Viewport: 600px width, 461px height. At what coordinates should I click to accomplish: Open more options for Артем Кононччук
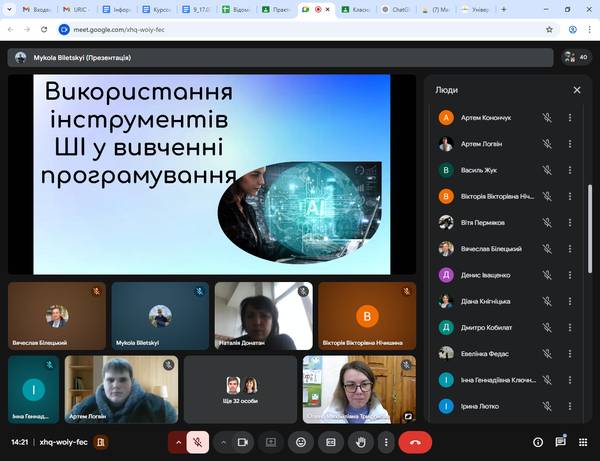click(x=570, y=117)
